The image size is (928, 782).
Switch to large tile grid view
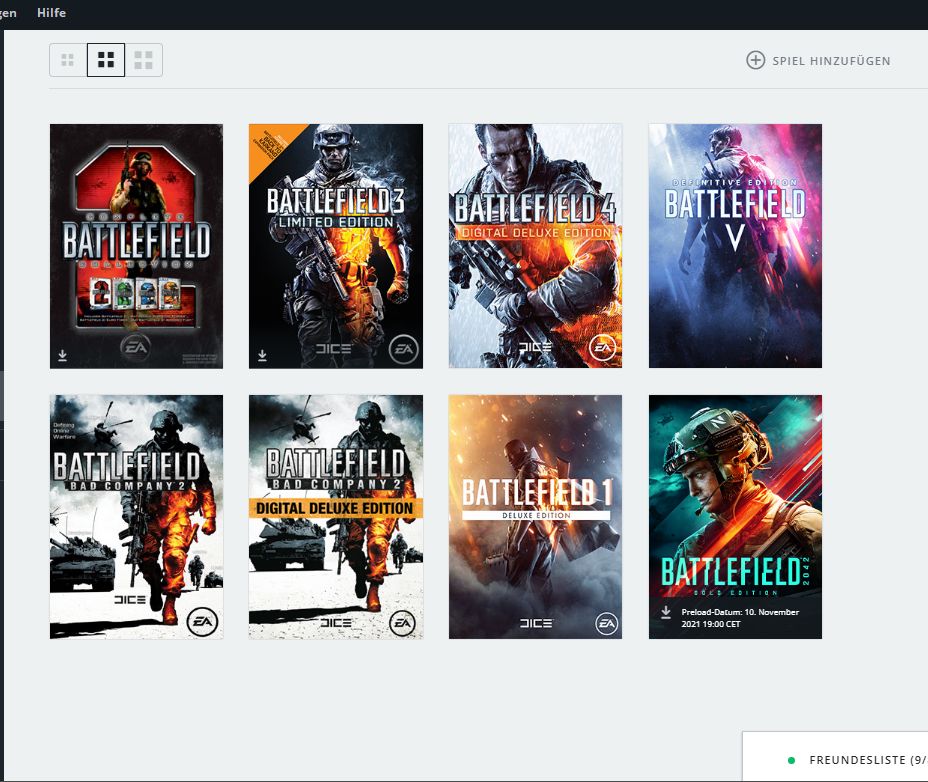pyautogui.click(x=143, y=60)
